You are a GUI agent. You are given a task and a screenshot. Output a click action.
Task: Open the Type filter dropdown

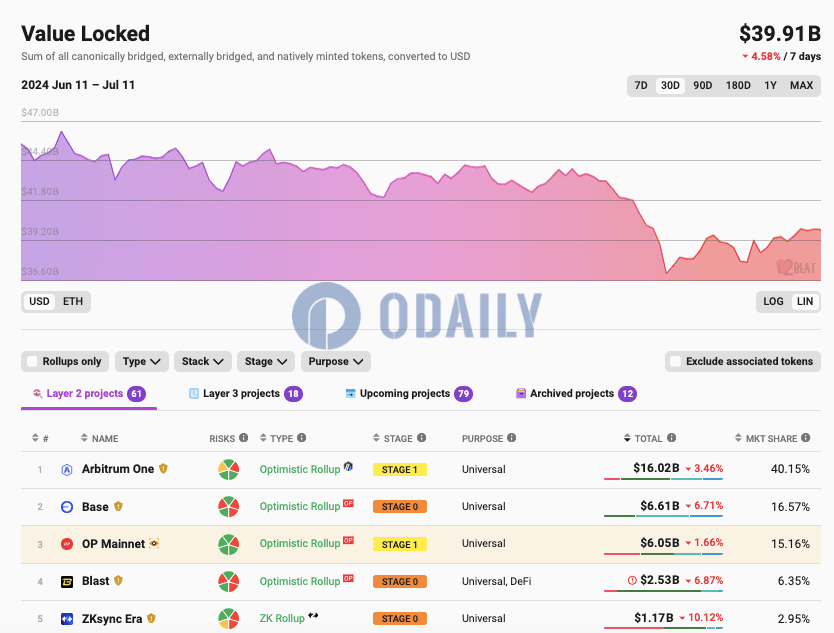coord(141,361)
